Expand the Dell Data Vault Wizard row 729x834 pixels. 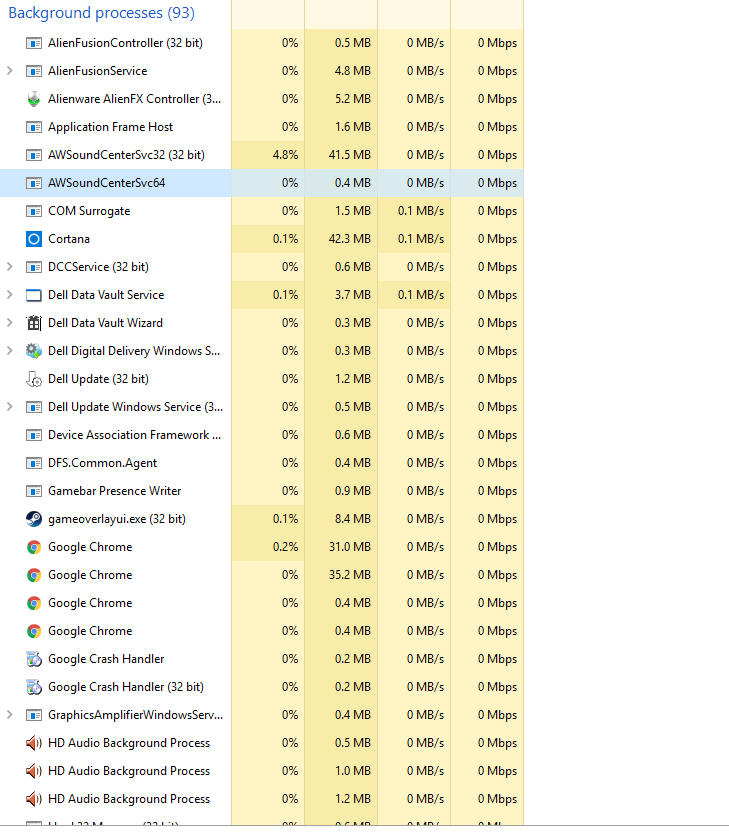(x=10, y=322)
